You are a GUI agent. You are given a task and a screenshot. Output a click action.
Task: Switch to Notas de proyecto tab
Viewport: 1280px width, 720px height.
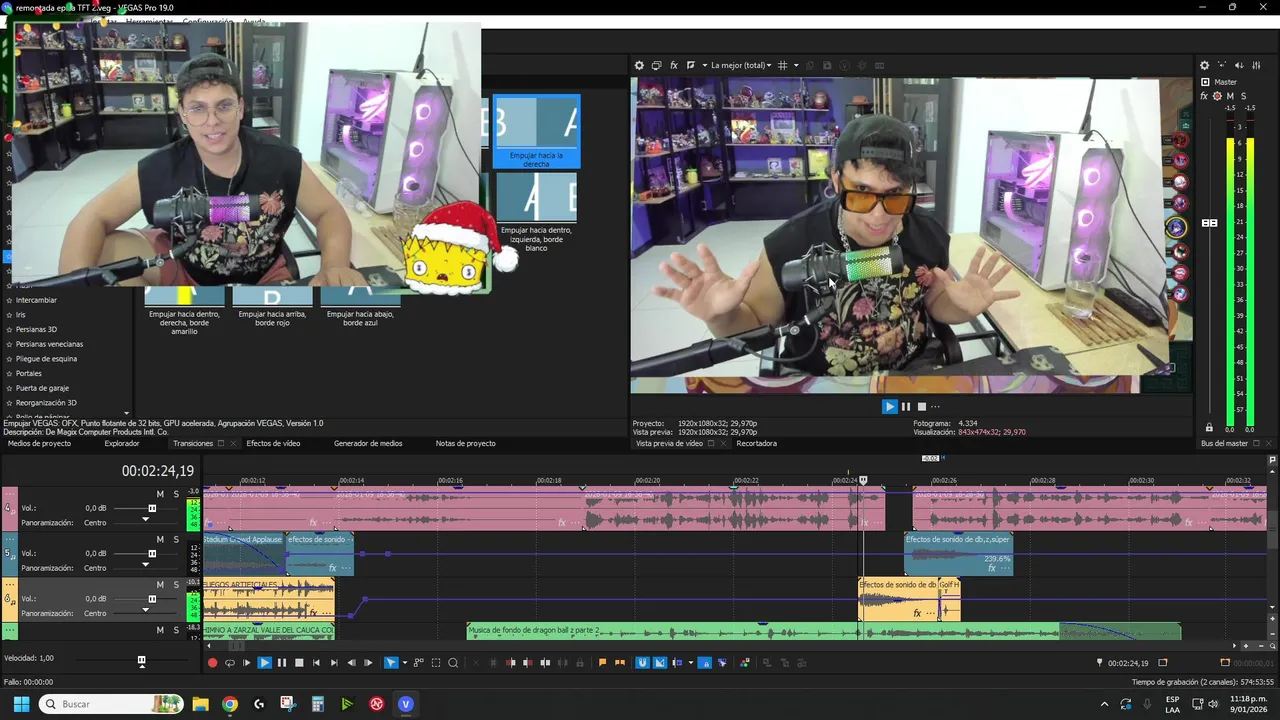(465, 443)
